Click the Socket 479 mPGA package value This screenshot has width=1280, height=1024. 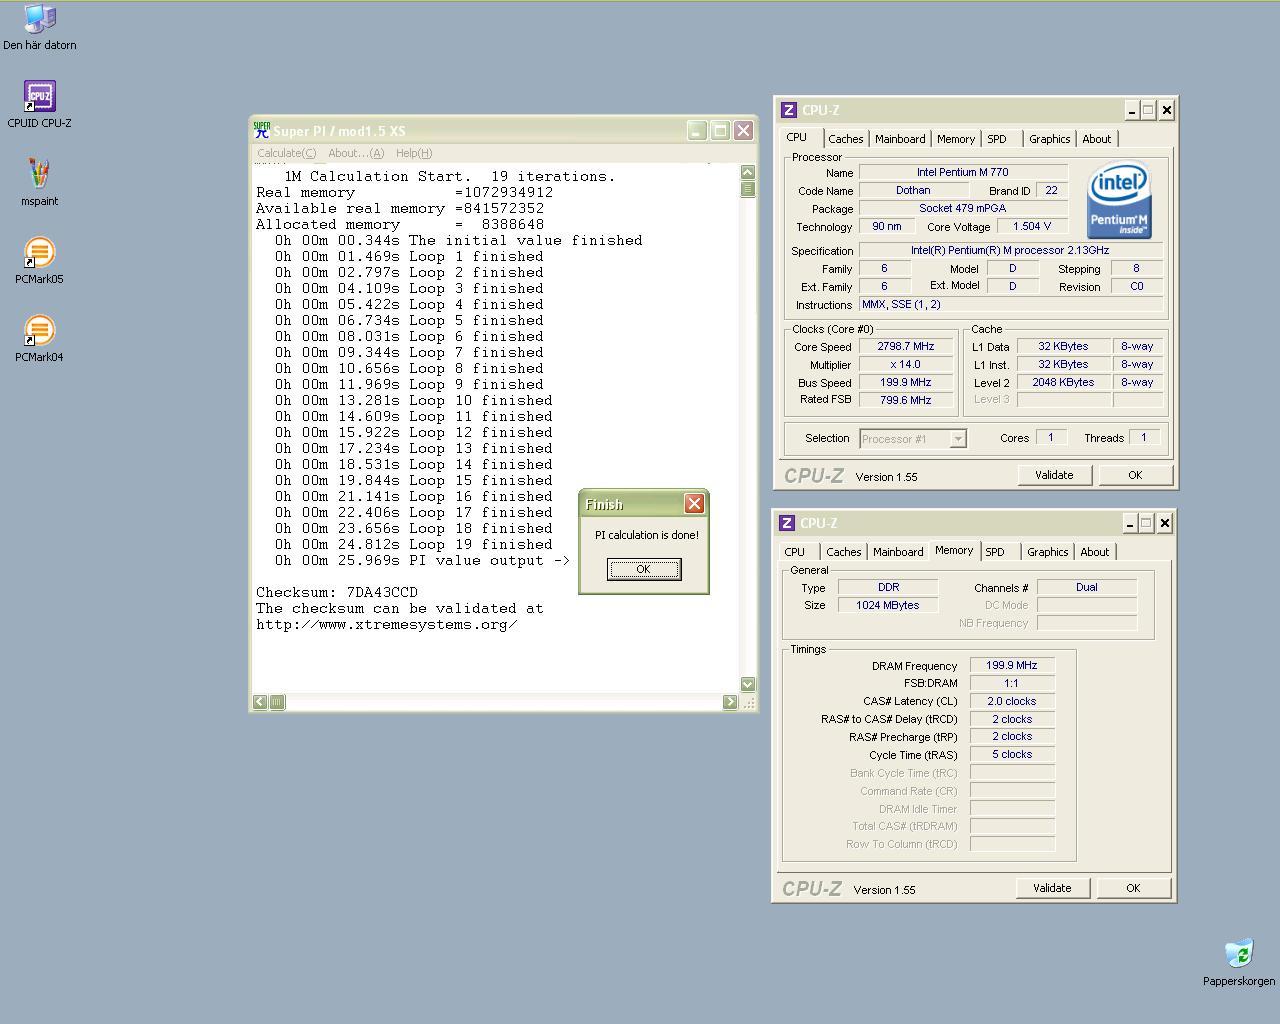(963, 208)
